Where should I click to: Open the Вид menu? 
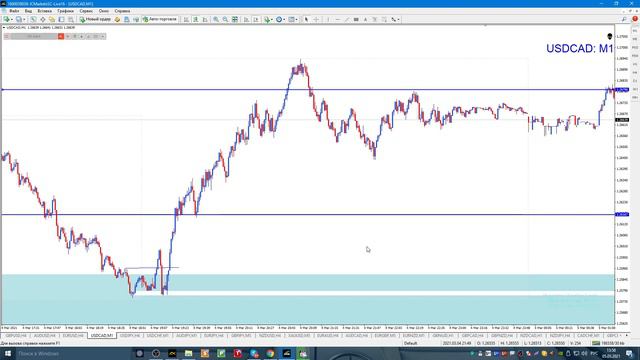(x=28, y=11)
